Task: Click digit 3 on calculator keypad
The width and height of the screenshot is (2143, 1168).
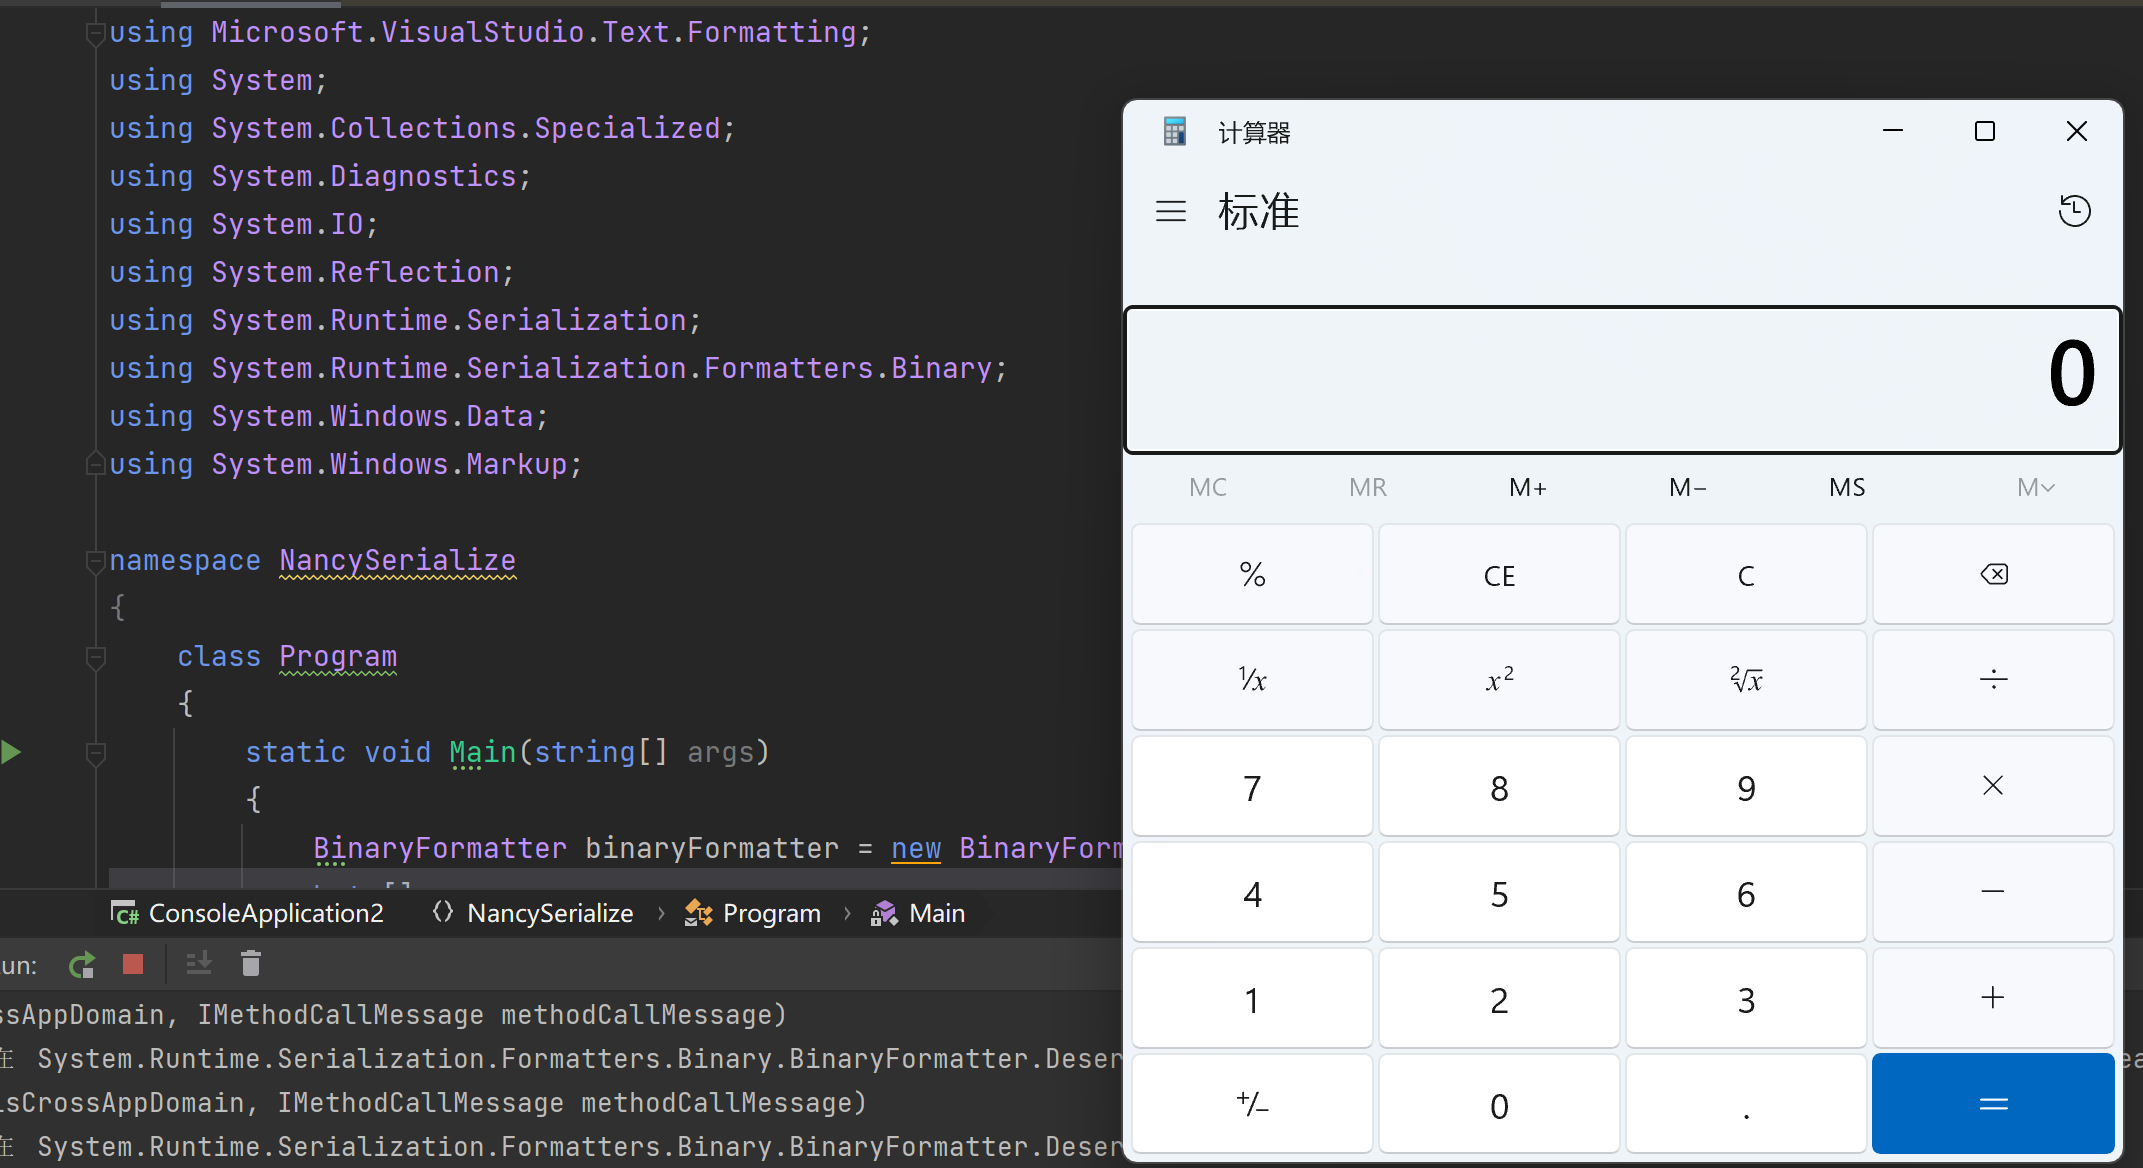Action: click(x=1746, y=998)
